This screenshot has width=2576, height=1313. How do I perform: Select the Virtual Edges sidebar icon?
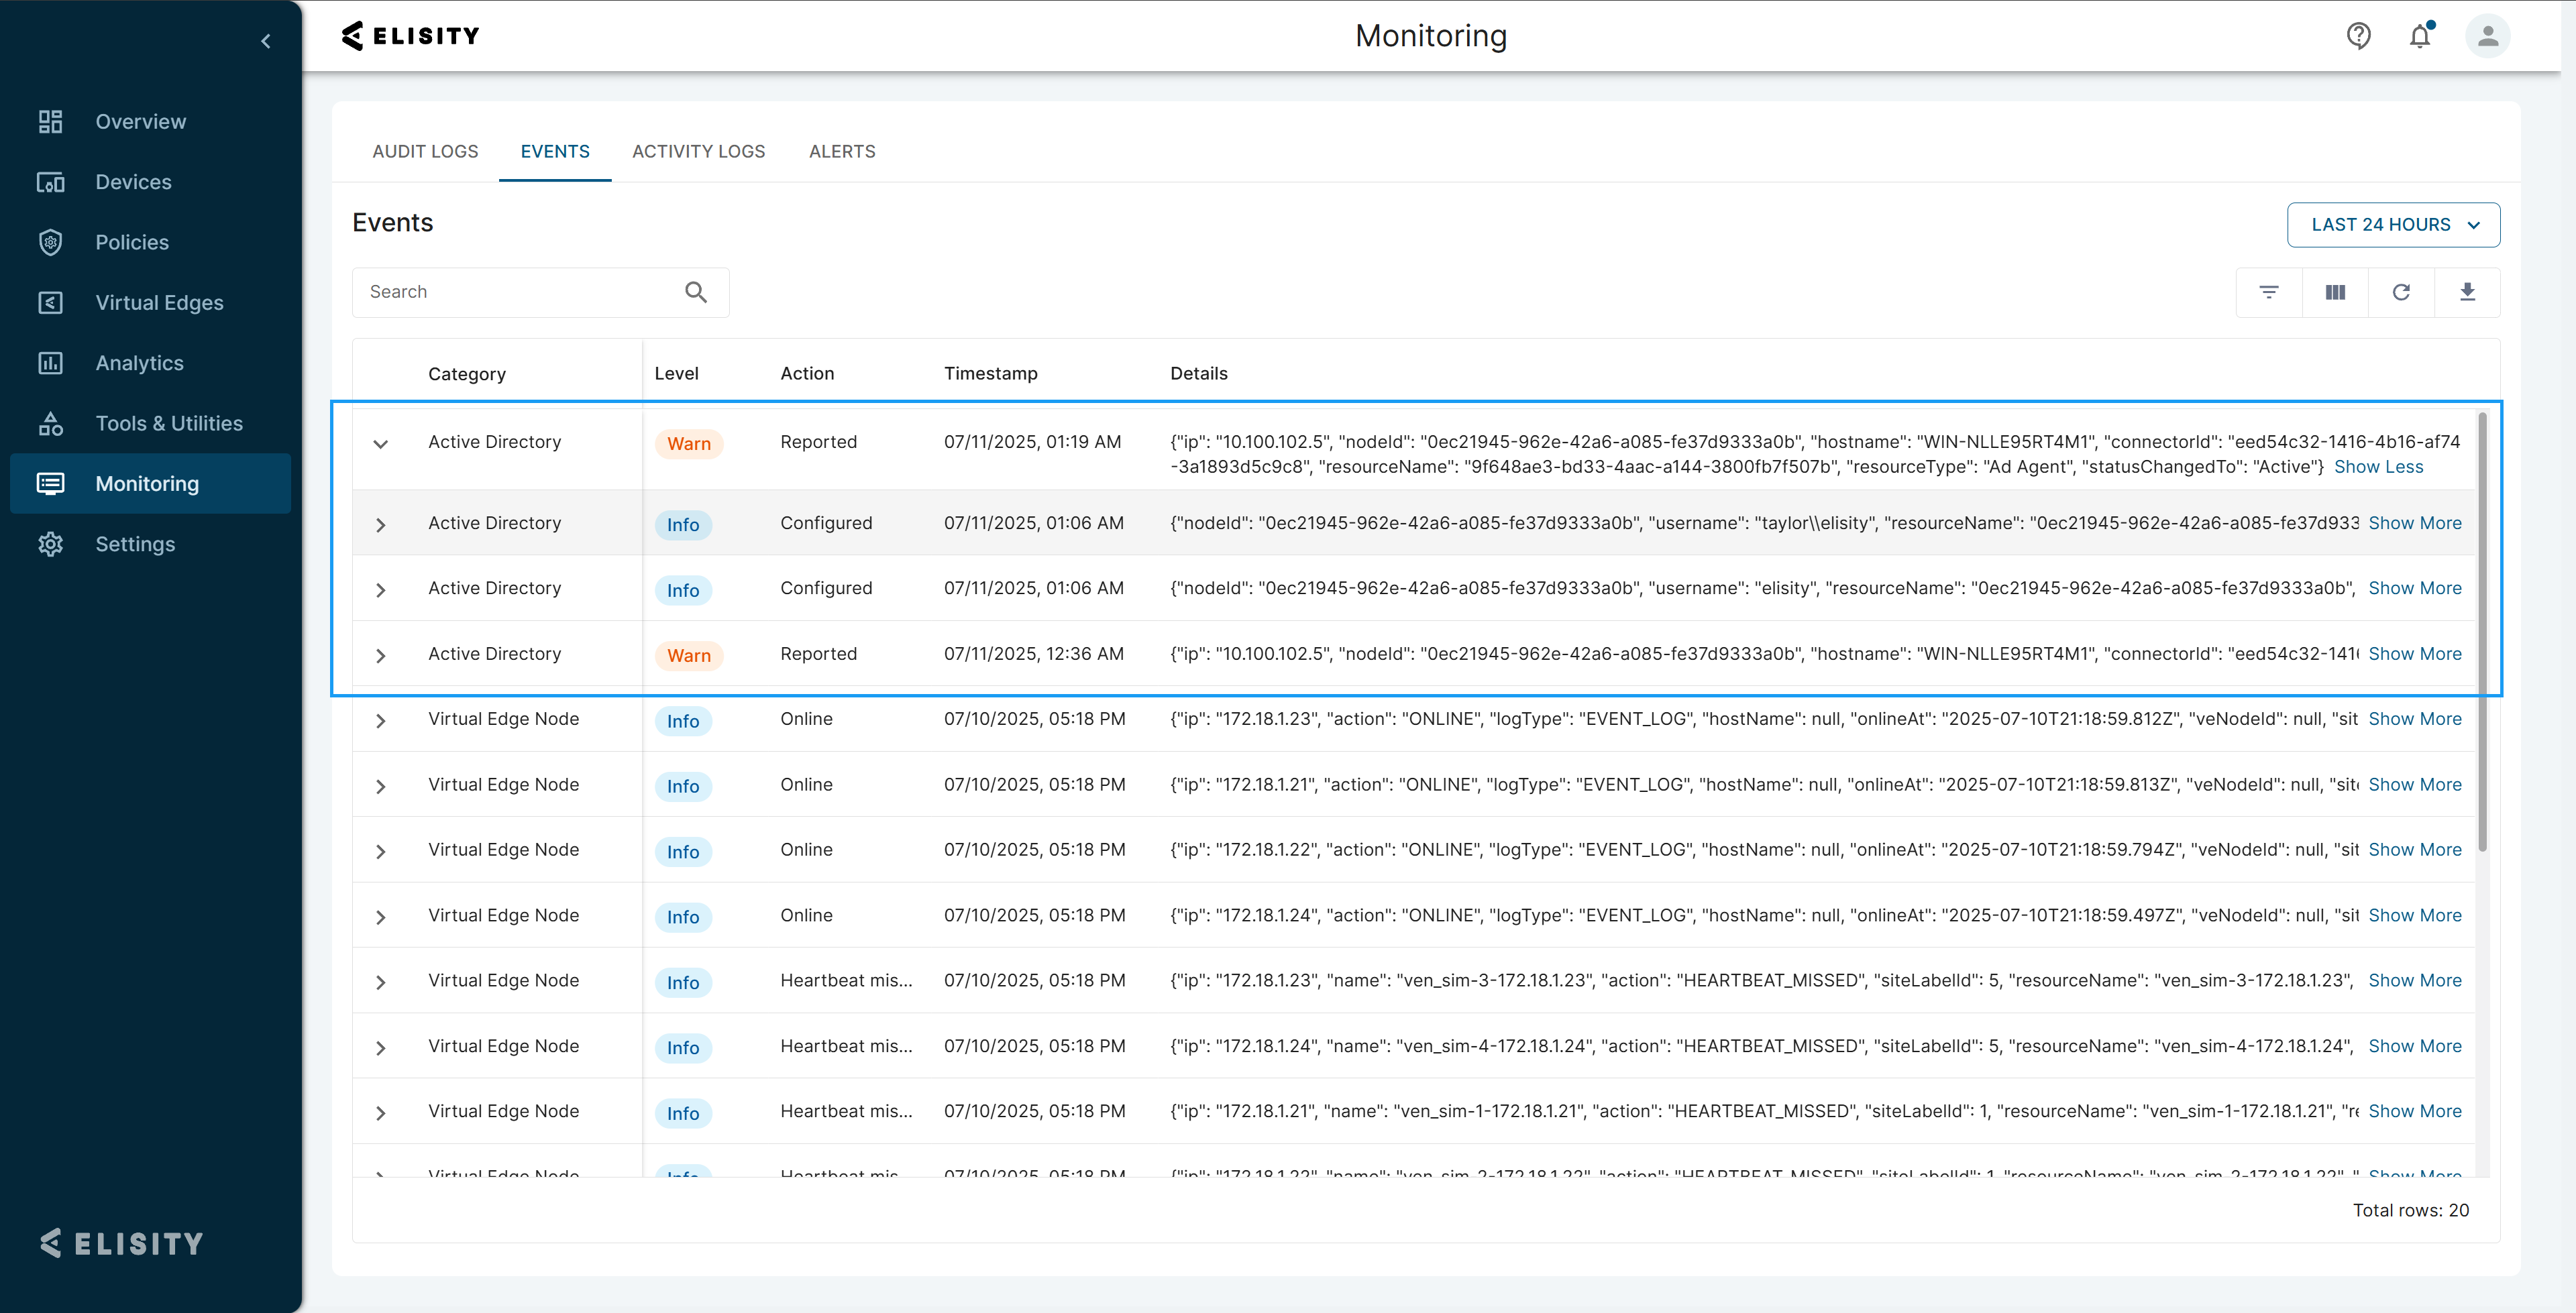[x=51, y=303]
